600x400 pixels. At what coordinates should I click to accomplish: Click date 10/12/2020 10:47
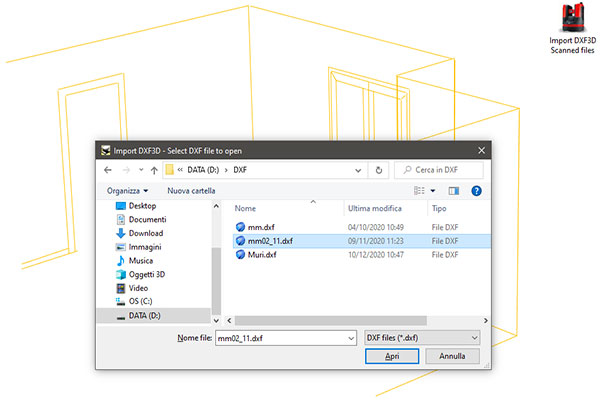point(376,255)
